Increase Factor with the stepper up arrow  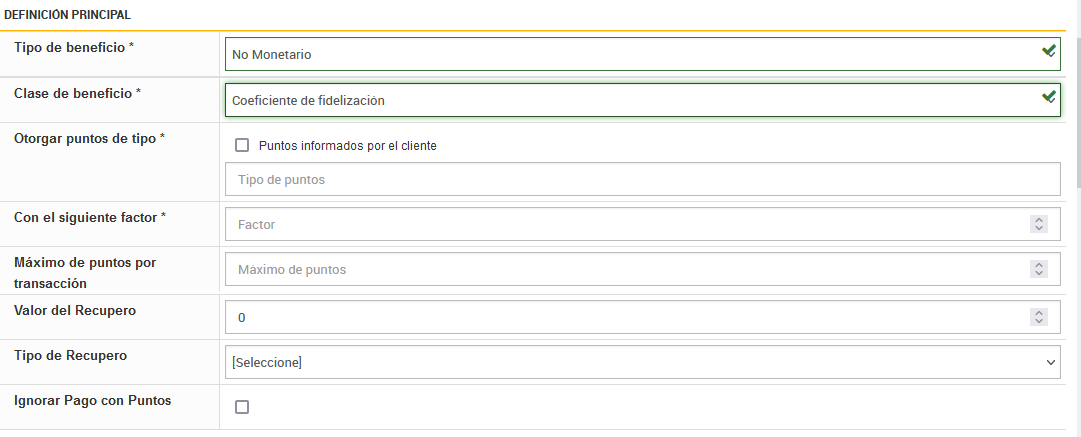tap(1039, 220)
